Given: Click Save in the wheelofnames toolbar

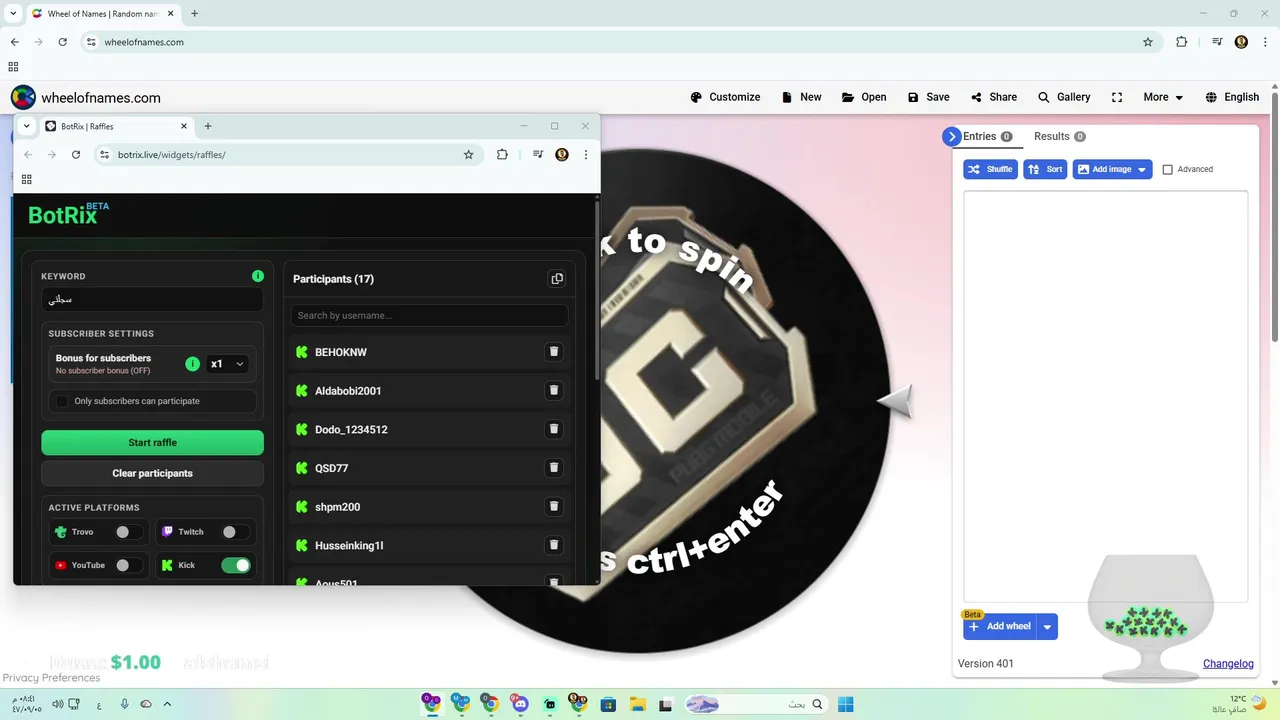Looking at the screenshot, I should (x=928, y=97).
